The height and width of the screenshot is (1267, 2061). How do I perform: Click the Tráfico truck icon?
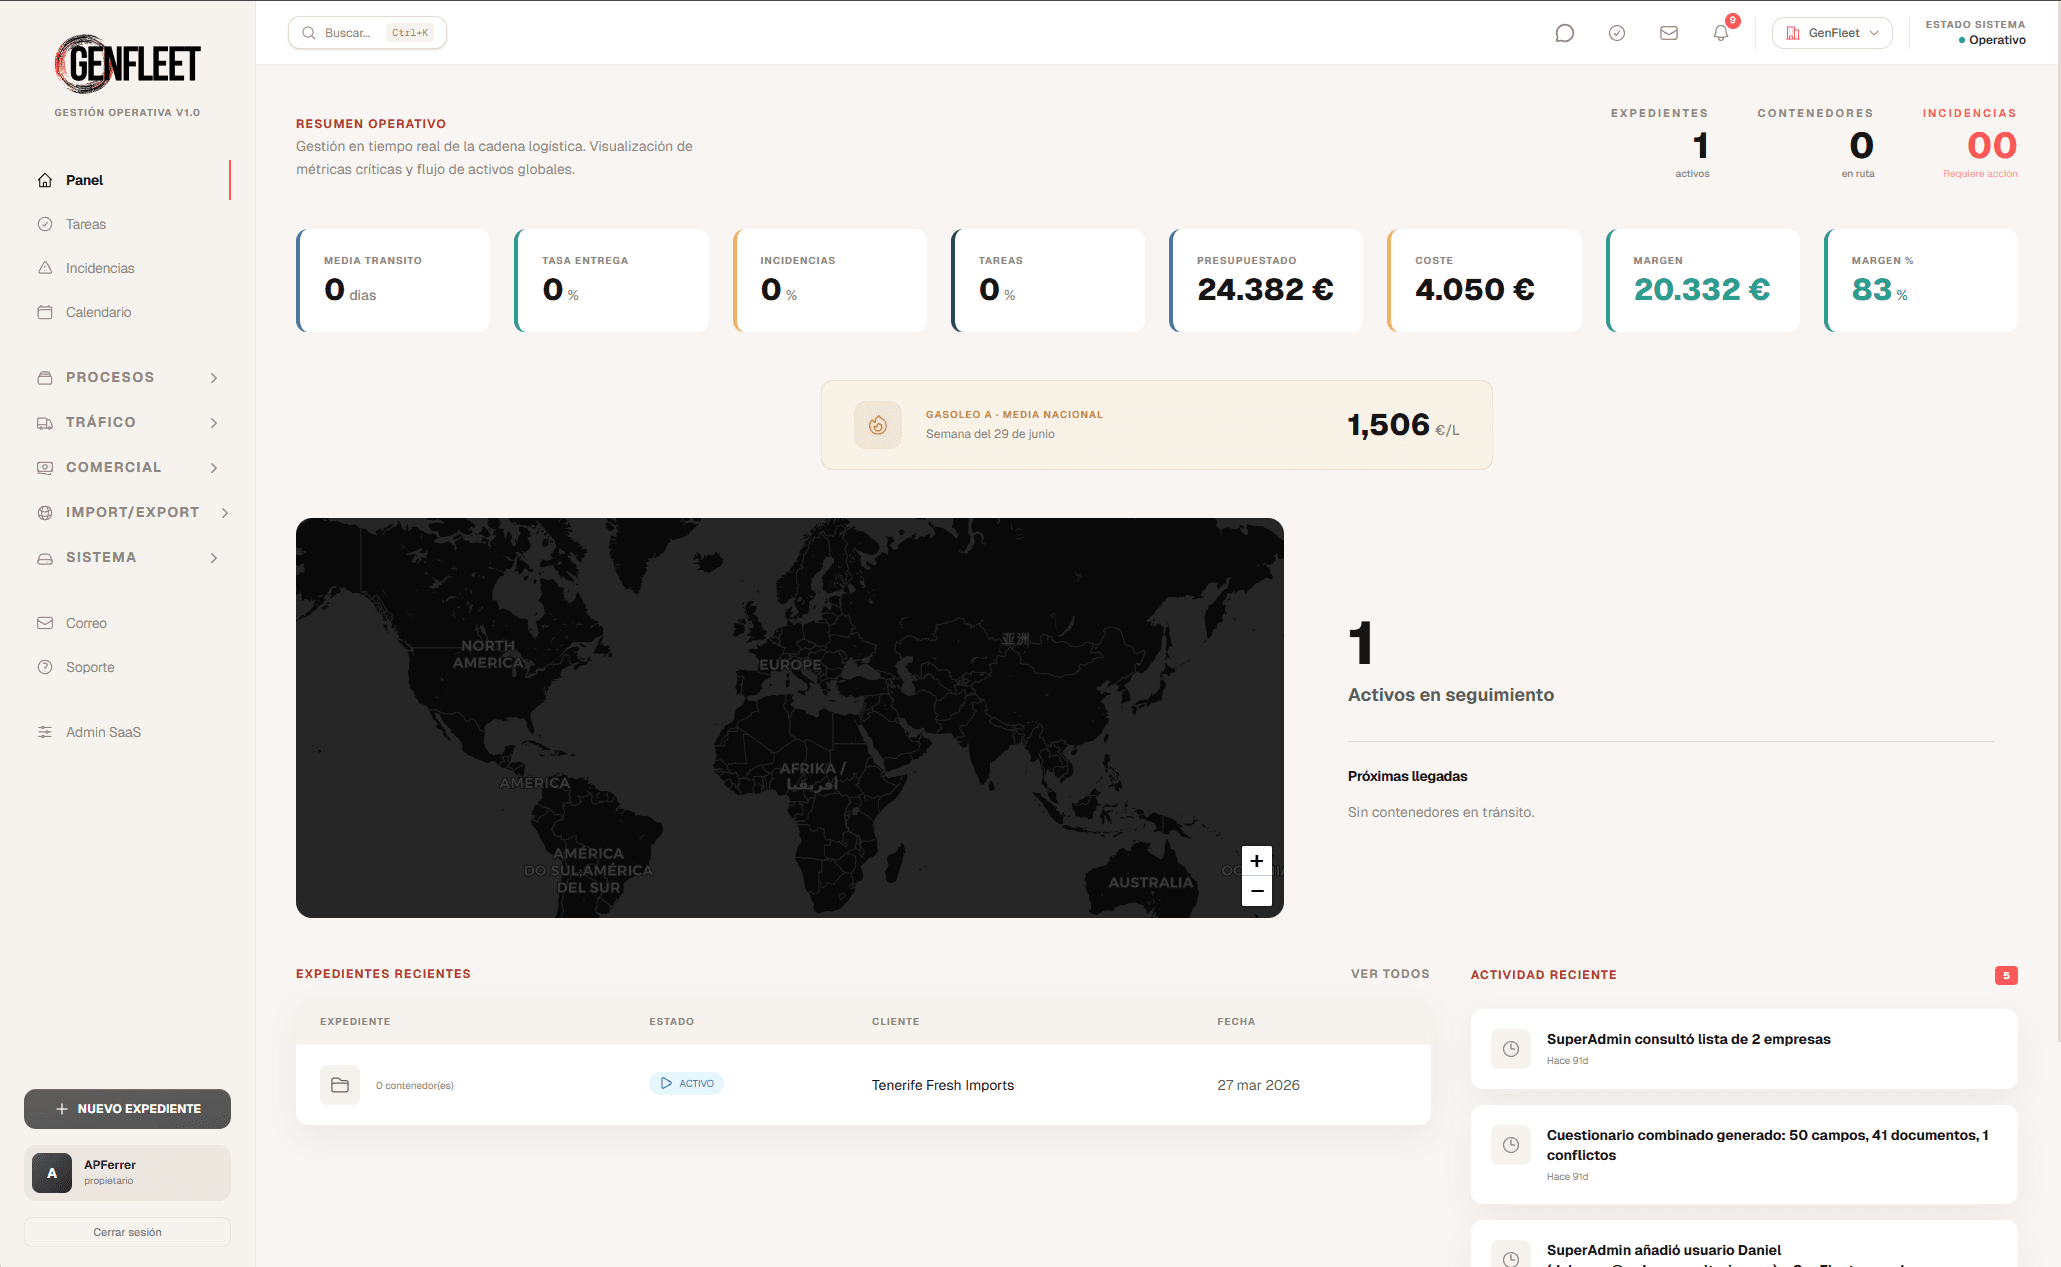(x=45, y=423)
